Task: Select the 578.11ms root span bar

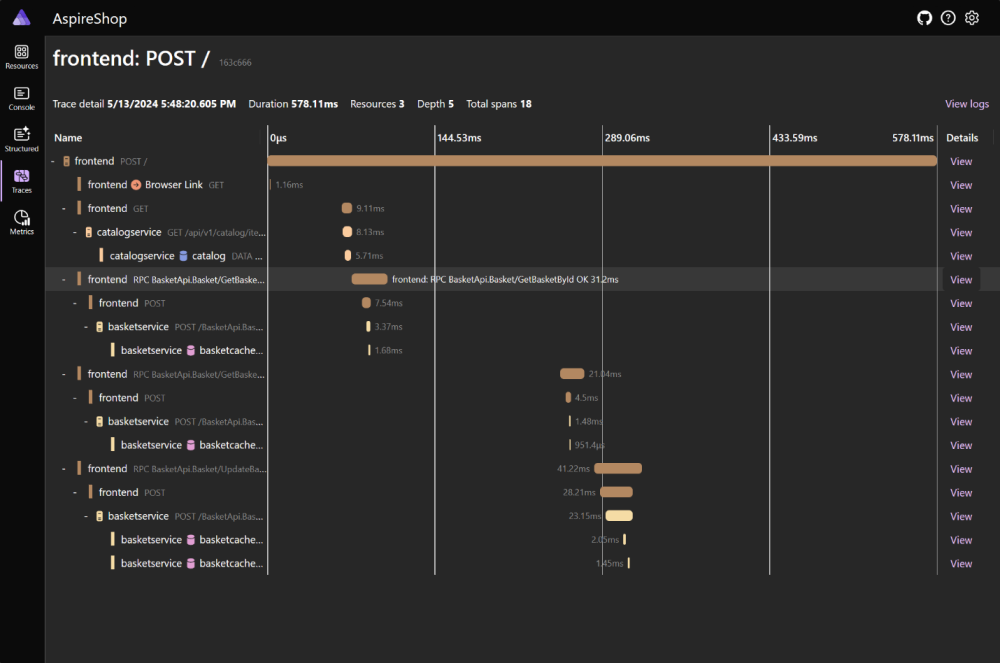Action: pyautogui.click(x=602, y=161)
